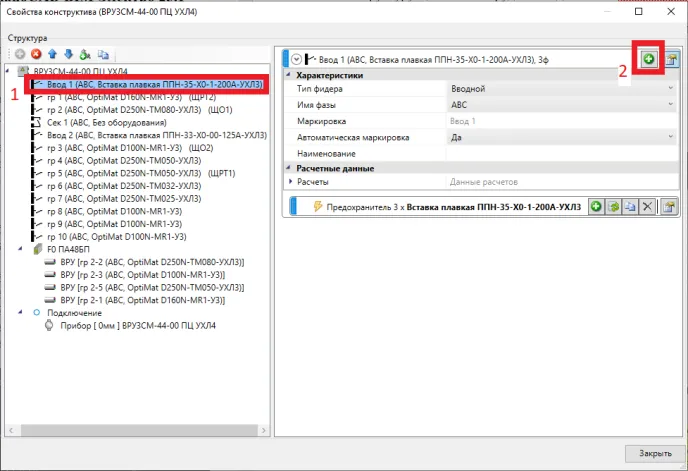
Task: Click green add icon in Ввод 1 header
Action: click(649, 60)
